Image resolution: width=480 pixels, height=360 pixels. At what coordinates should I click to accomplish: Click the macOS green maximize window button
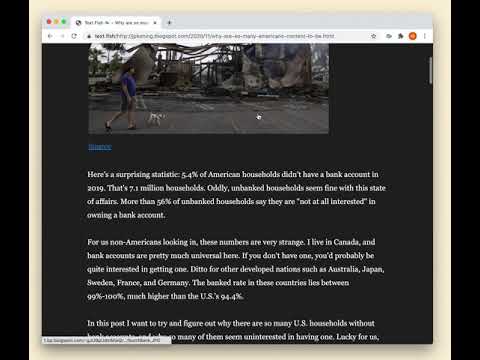[64, 22]
